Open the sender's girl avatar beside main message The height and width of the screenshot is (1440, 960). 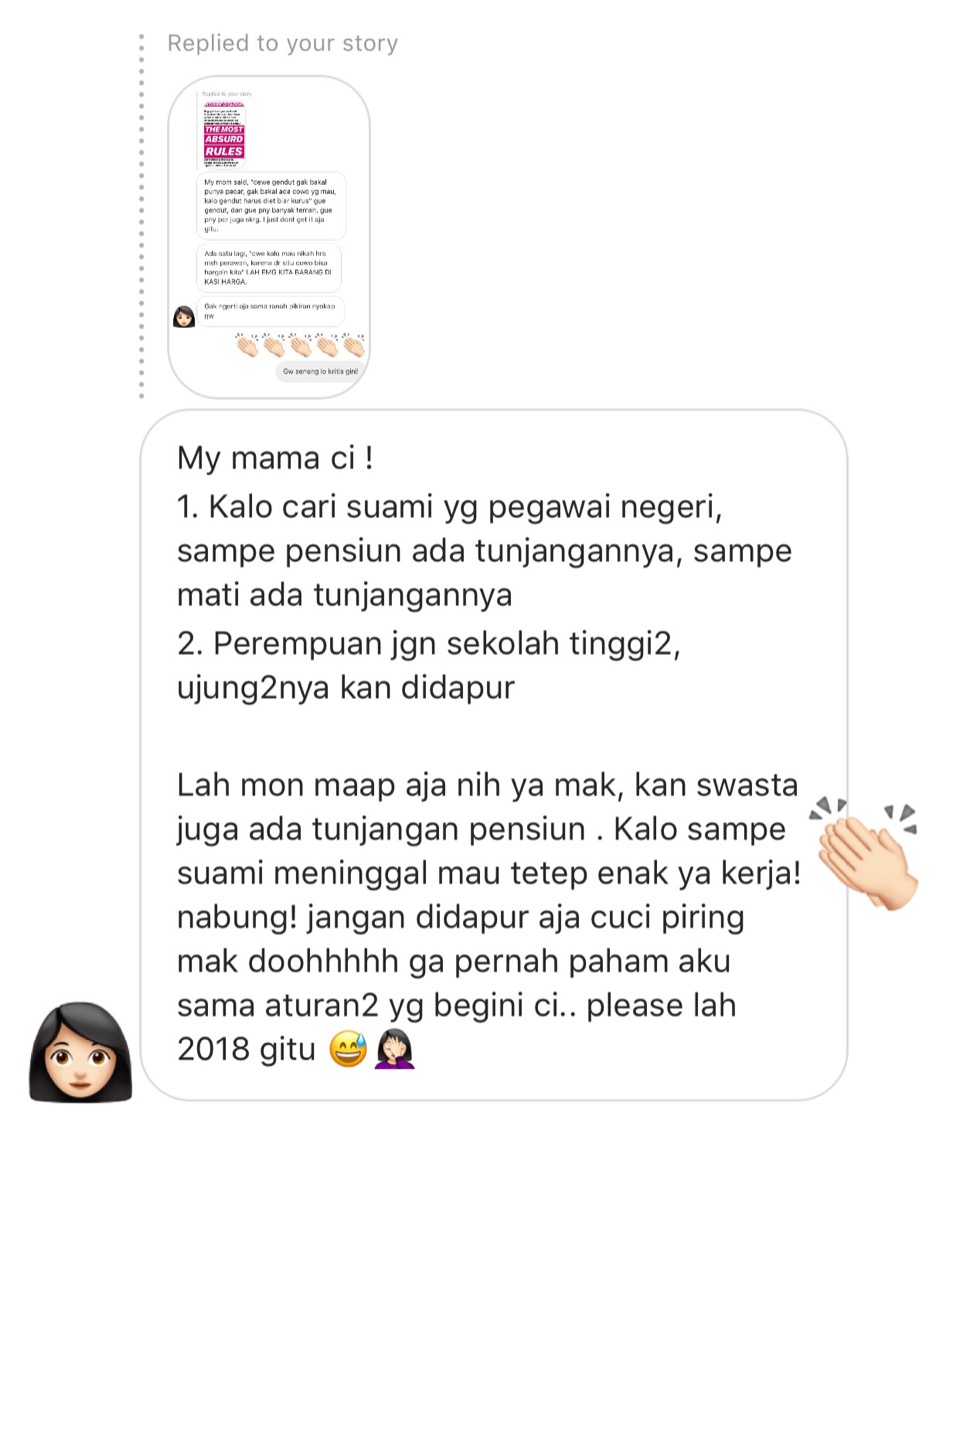[x=80, y=1052]
